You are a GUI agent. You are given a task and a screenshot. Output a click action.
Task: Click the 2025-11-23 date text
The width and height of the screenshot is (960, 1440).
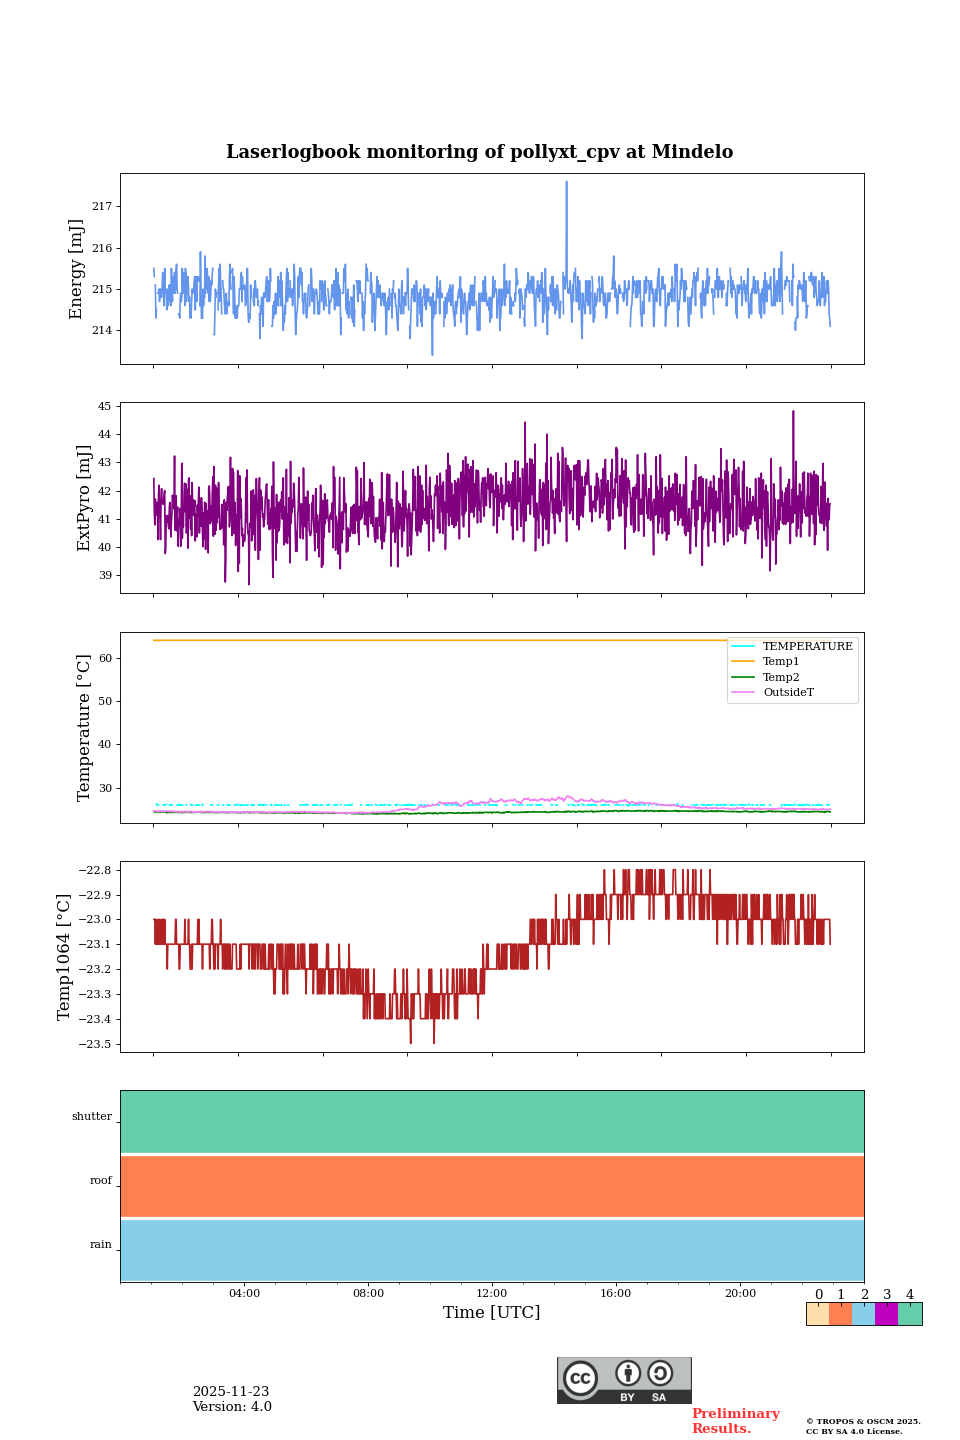tap(231, 1392)
